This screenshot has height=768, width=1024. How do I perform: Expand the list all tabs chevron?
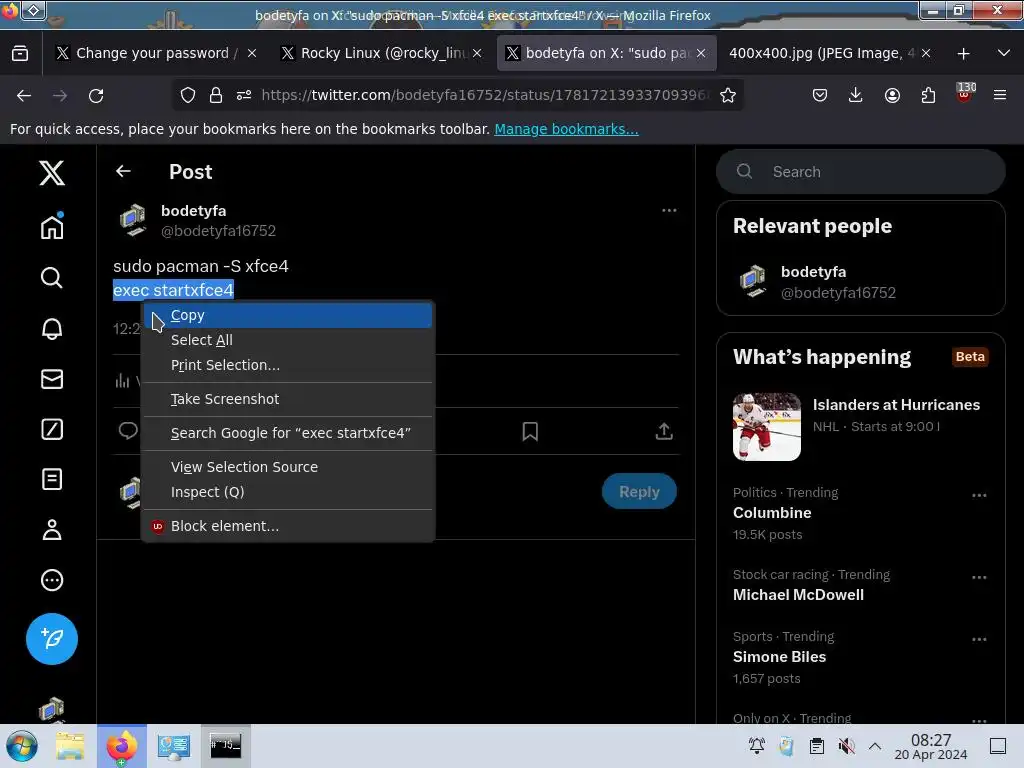1004,53
